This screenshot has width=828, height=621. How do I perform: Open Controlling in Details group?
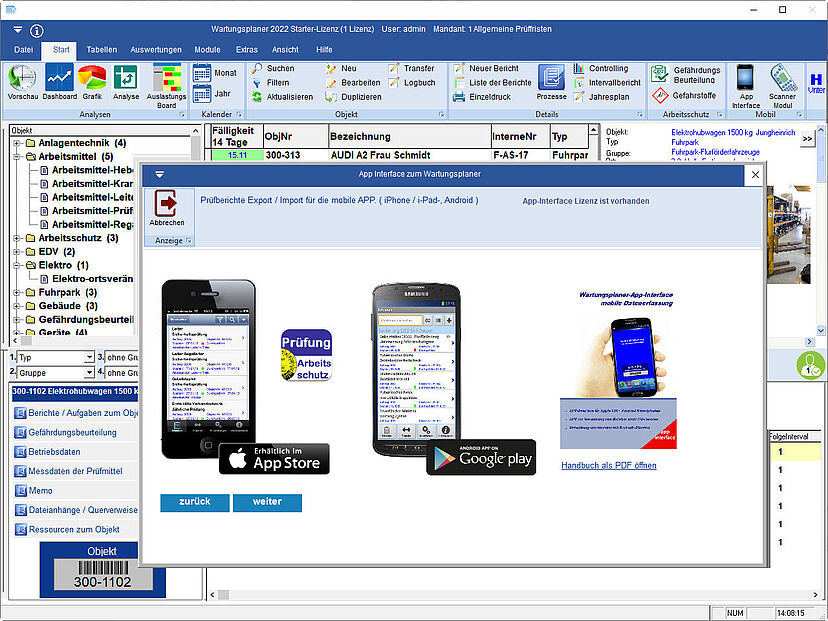(601, 68)
